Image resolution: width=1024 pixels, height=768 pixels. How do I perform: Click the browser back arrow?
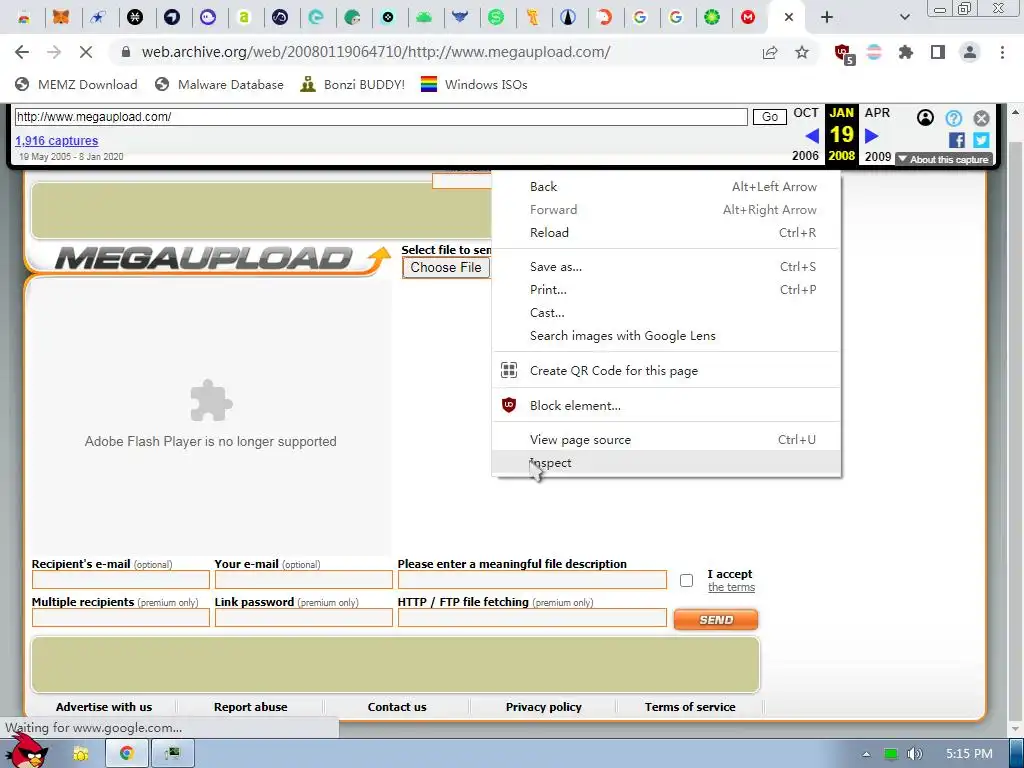[x=22, y=52]
